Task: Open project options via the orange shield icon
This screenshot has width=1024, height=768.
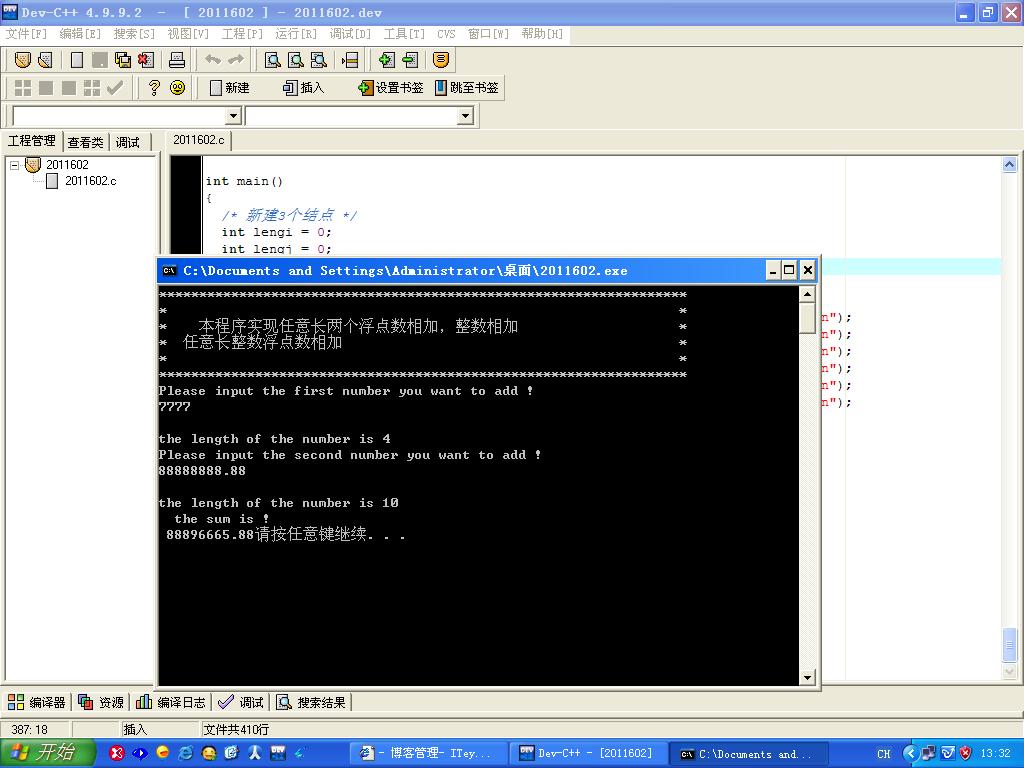Action: (x=441, y=60)
